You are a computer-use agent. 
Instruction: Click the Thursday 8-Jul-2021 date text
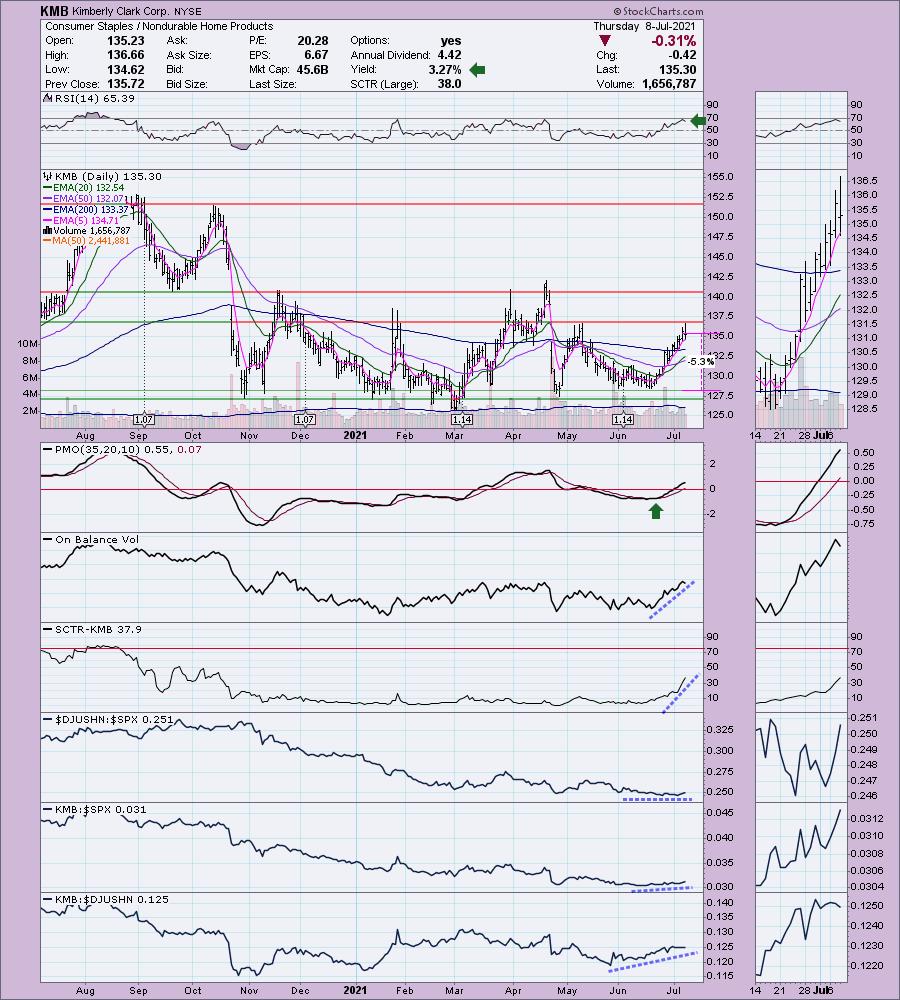(644, 26)
